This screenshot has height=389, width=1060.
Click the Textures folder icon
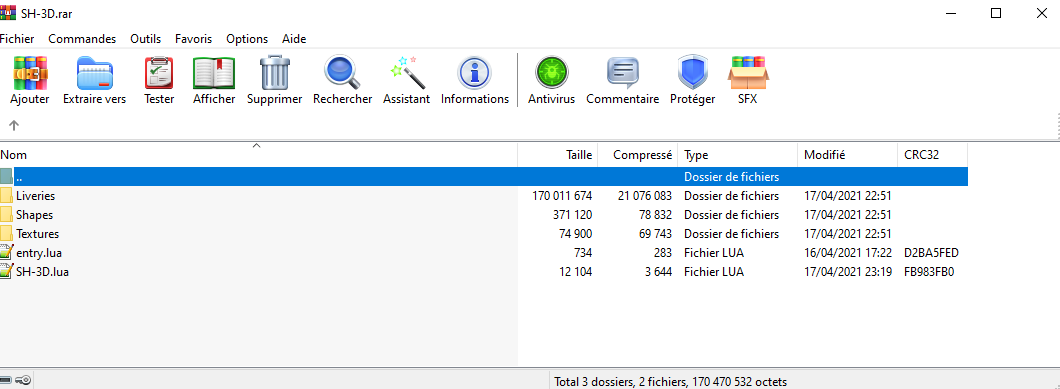click(x=7, y=233)
